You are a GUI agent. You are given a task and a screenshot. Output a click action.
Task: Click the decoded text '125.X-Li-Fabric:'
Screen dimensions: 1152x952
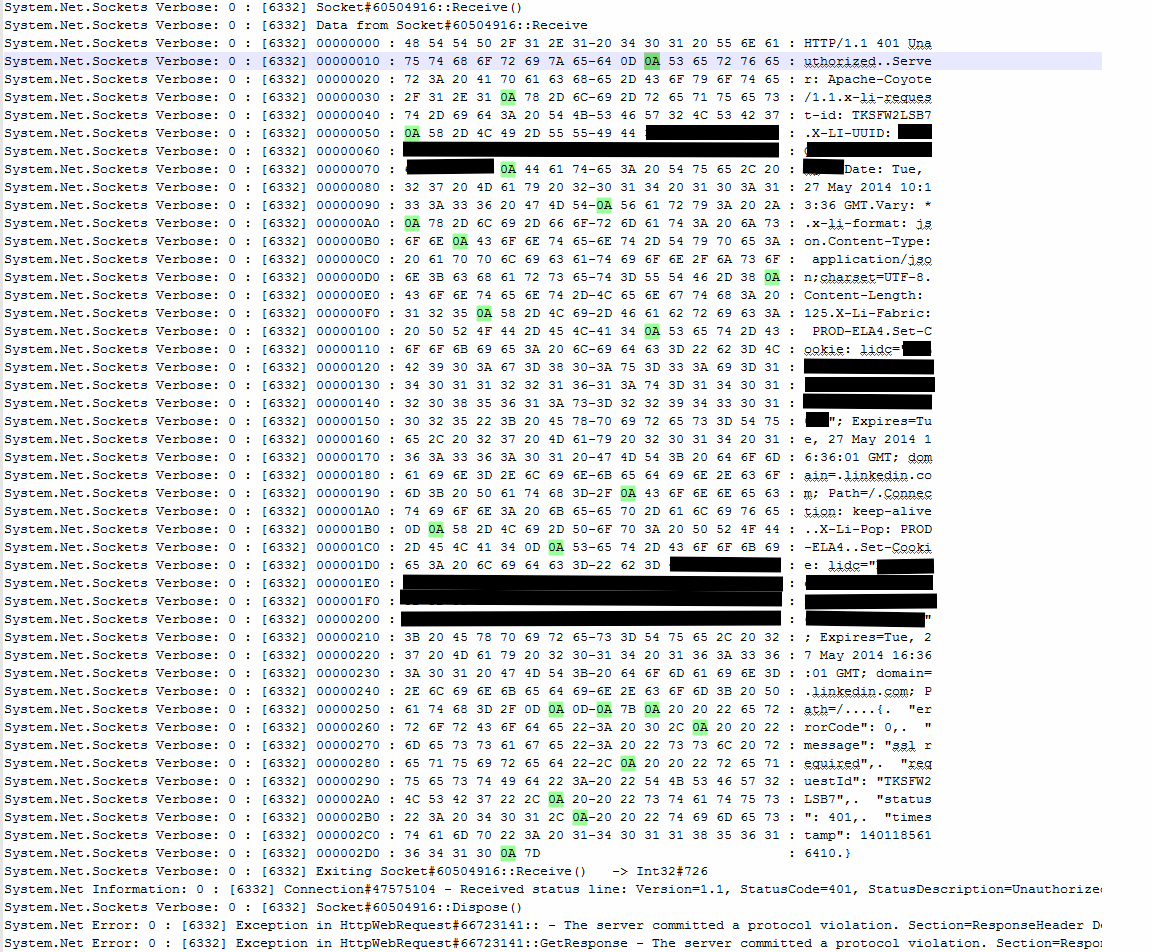pyautogui.click(x=867, y=313)
